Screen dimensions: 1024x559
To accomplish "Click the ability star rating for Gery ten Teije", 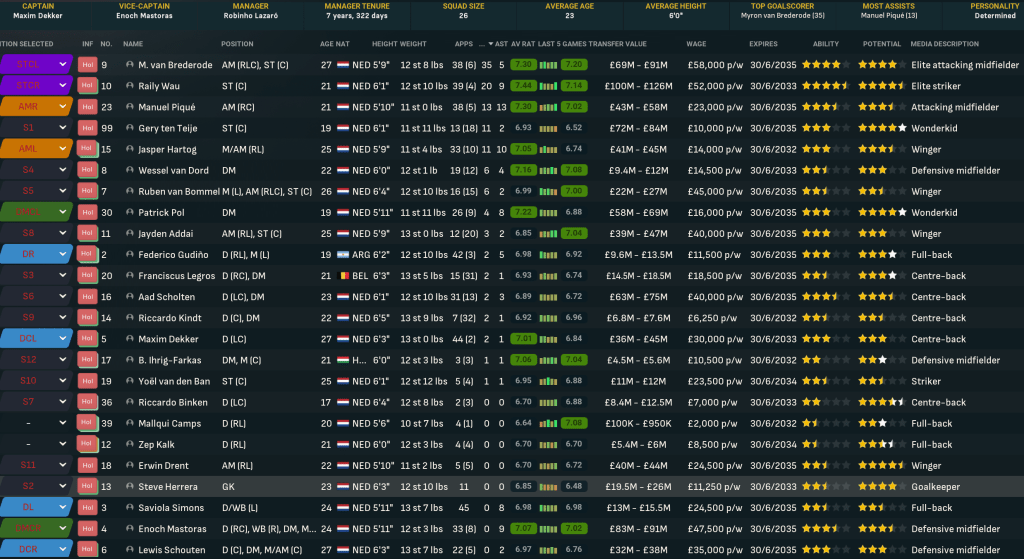I will point(827,128).
